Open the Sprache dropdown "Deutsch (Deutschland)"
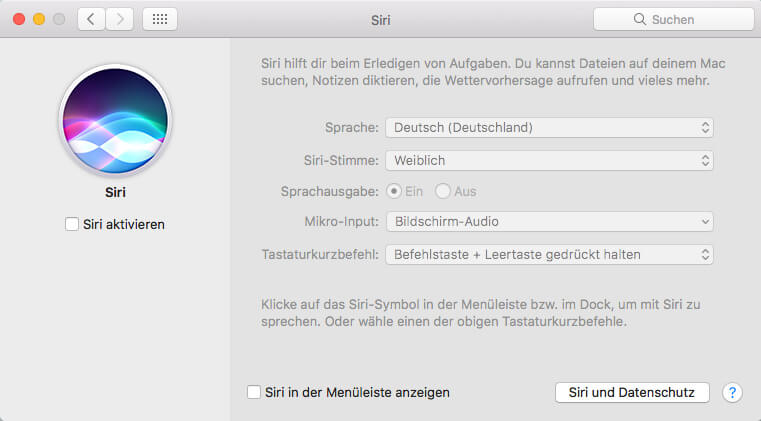 549,127
